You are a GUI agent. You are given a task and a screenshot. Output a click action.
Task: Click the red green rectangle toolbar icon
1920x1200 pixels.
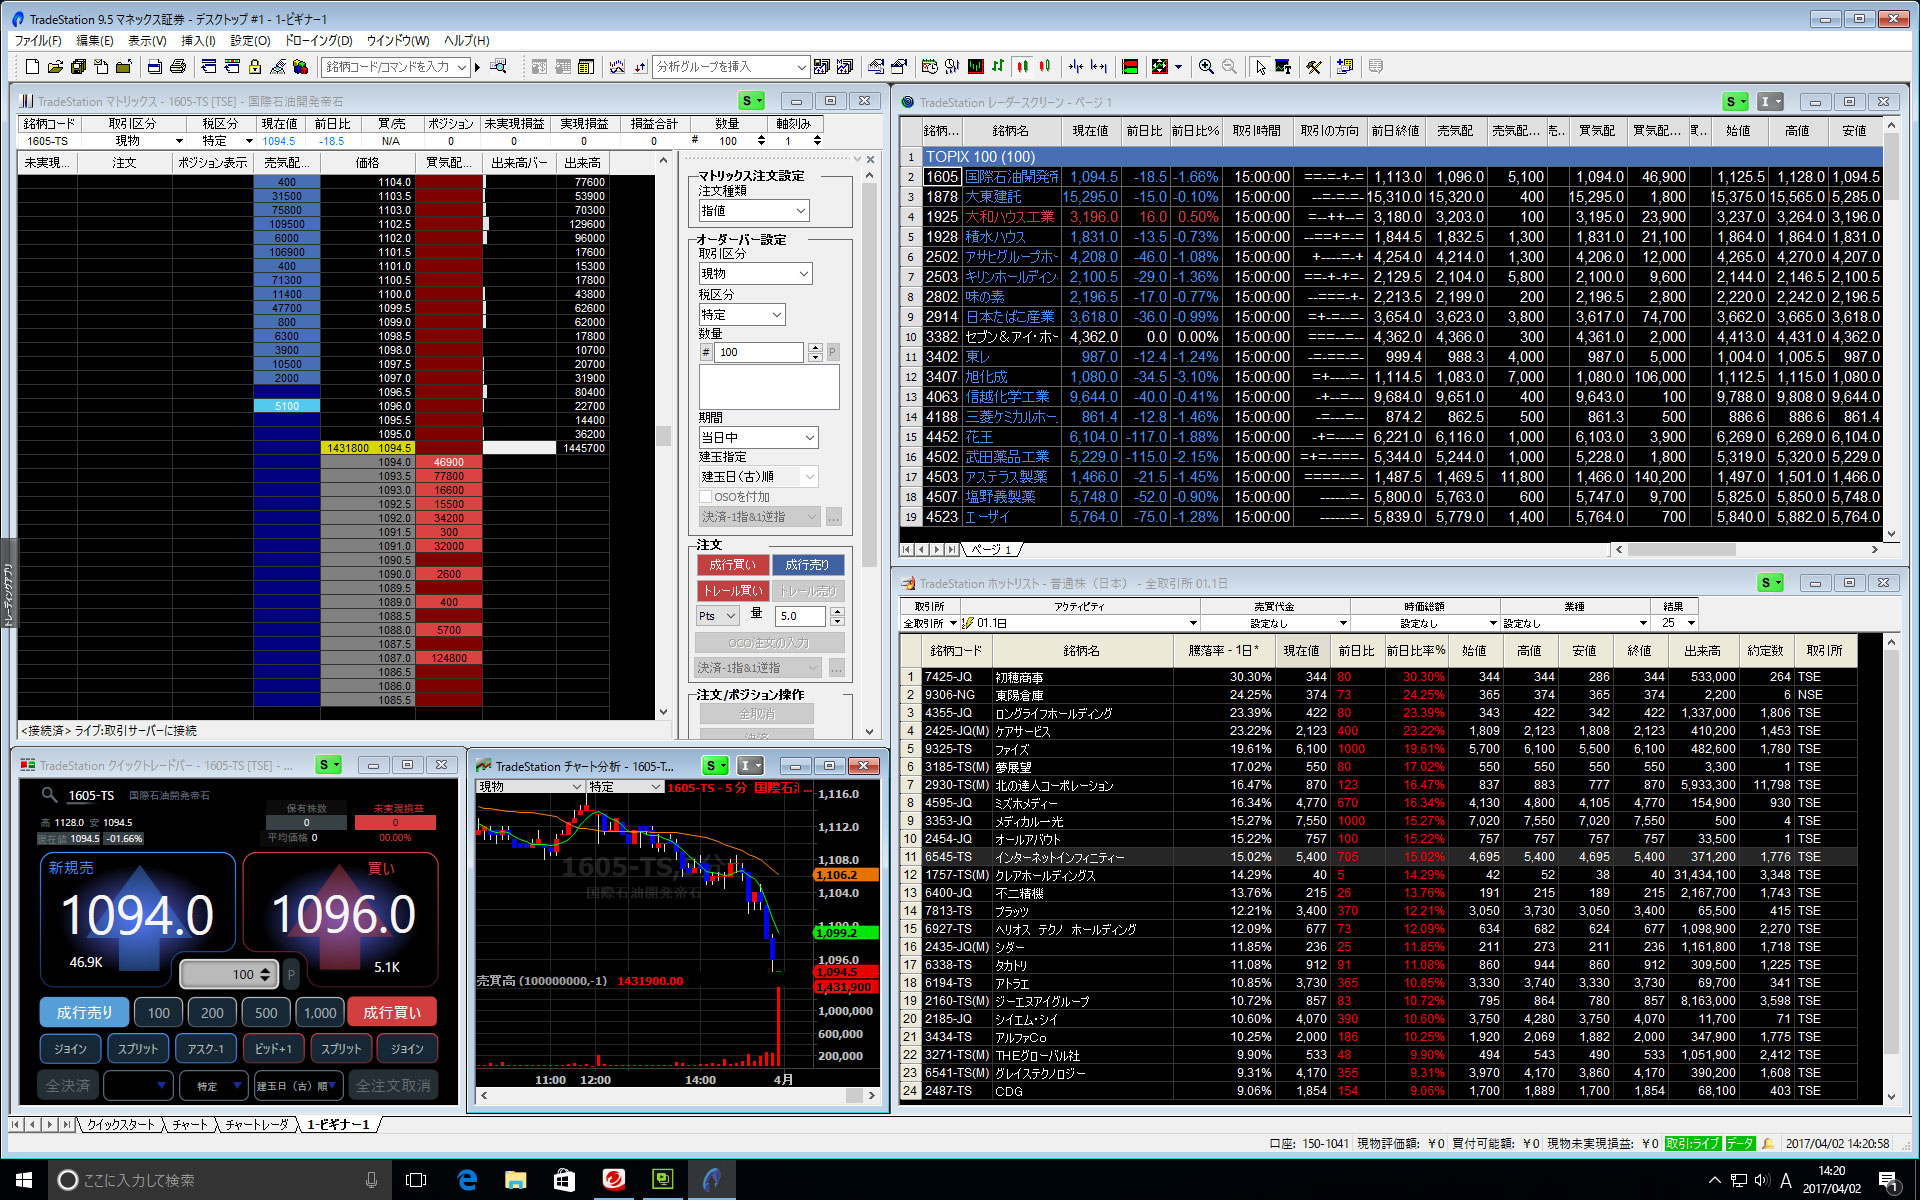pos(1130,67)
